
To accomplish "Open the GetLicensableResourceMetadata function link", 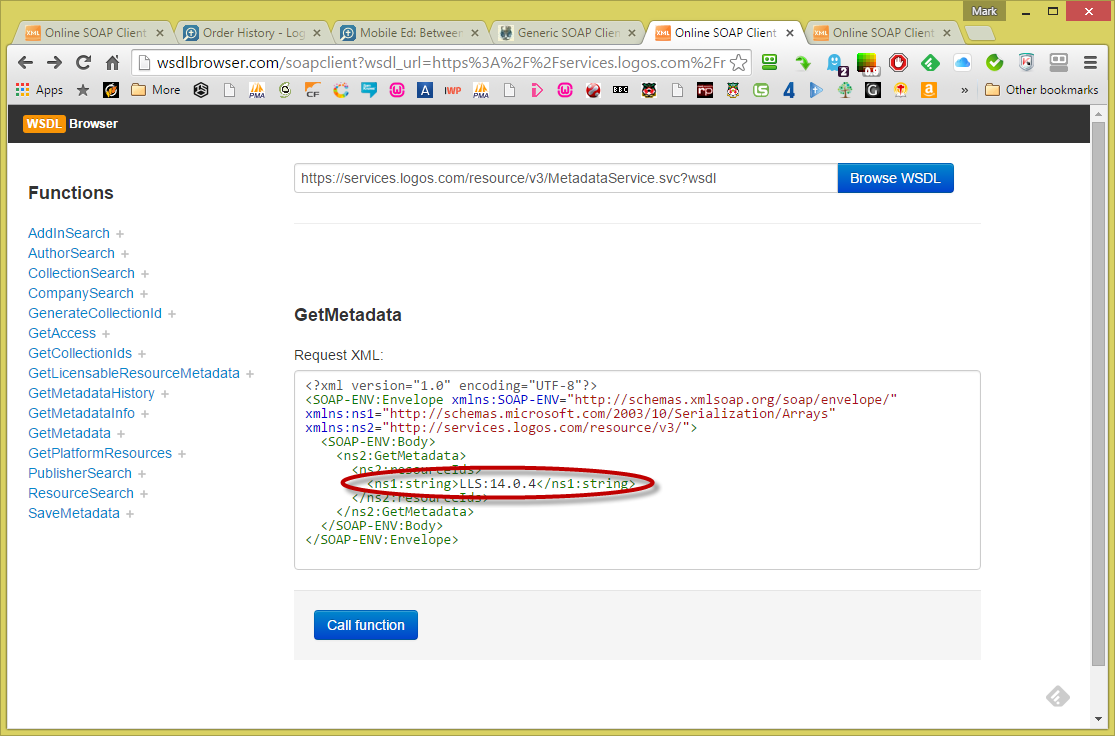I will (134, 373).
